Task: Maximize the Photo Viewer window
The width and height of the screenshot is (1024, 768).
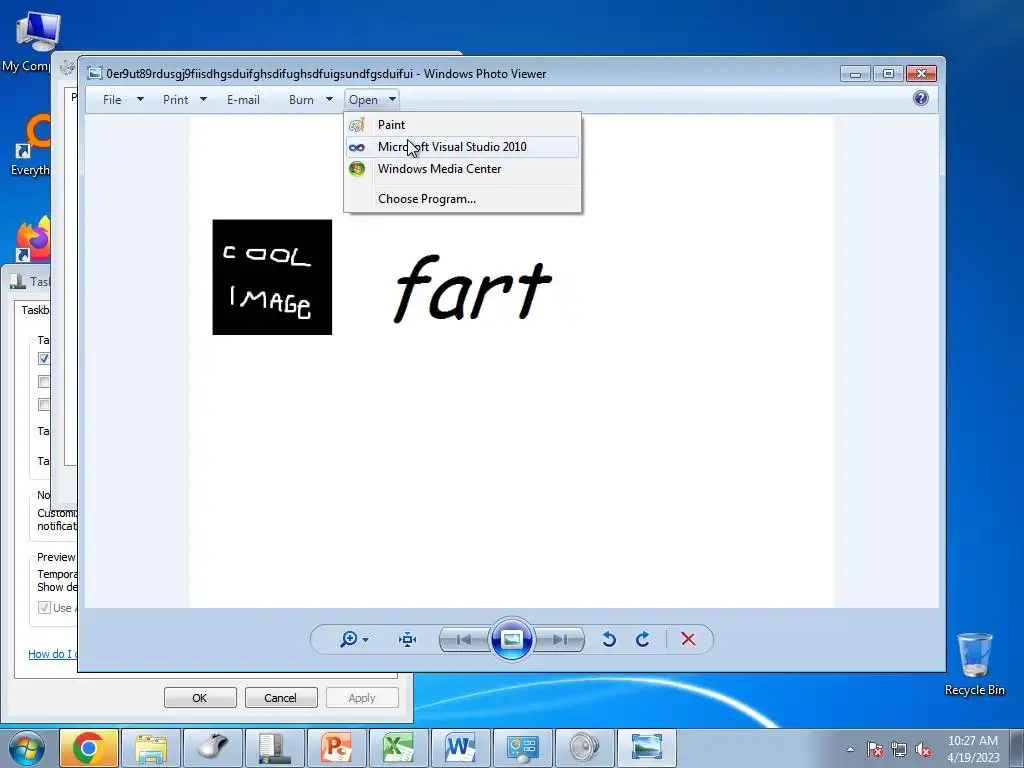Action: coord(888,73)
